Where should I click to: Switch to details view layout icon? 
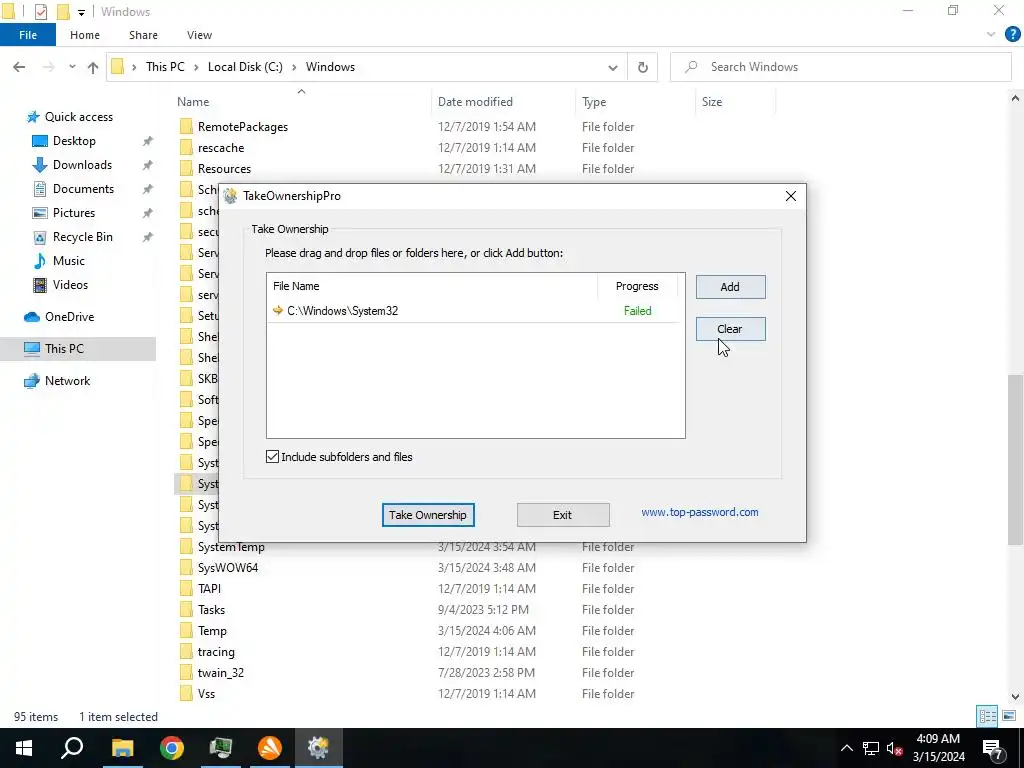pos(987,716)
